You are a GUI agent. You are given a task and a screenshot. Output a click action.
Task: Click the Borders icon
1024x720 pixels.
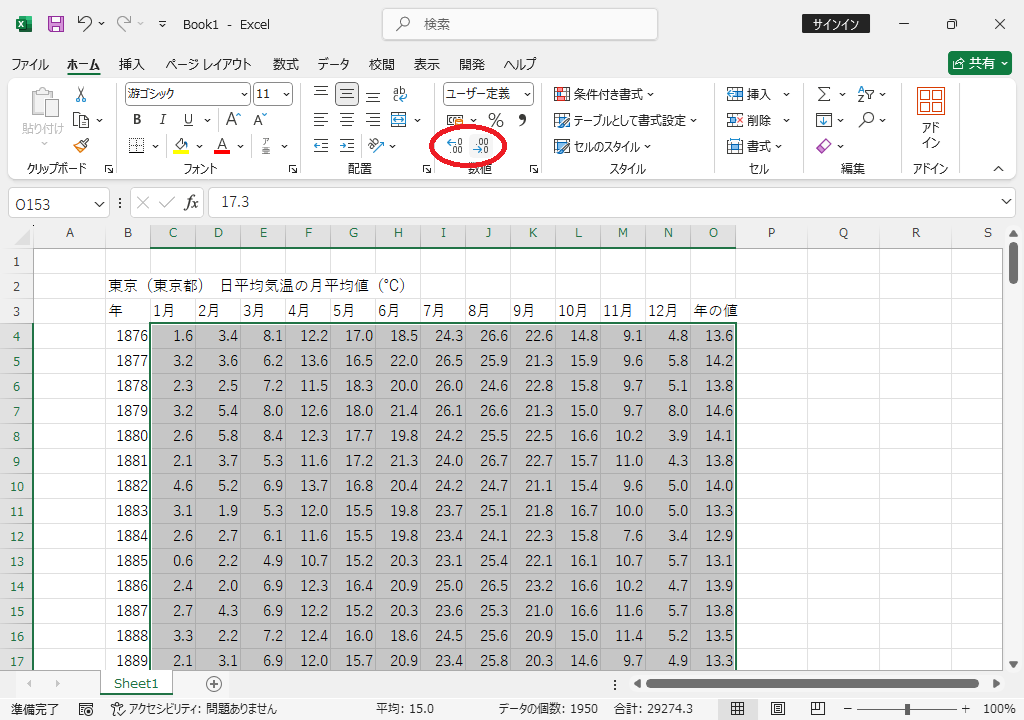[136, 145]
